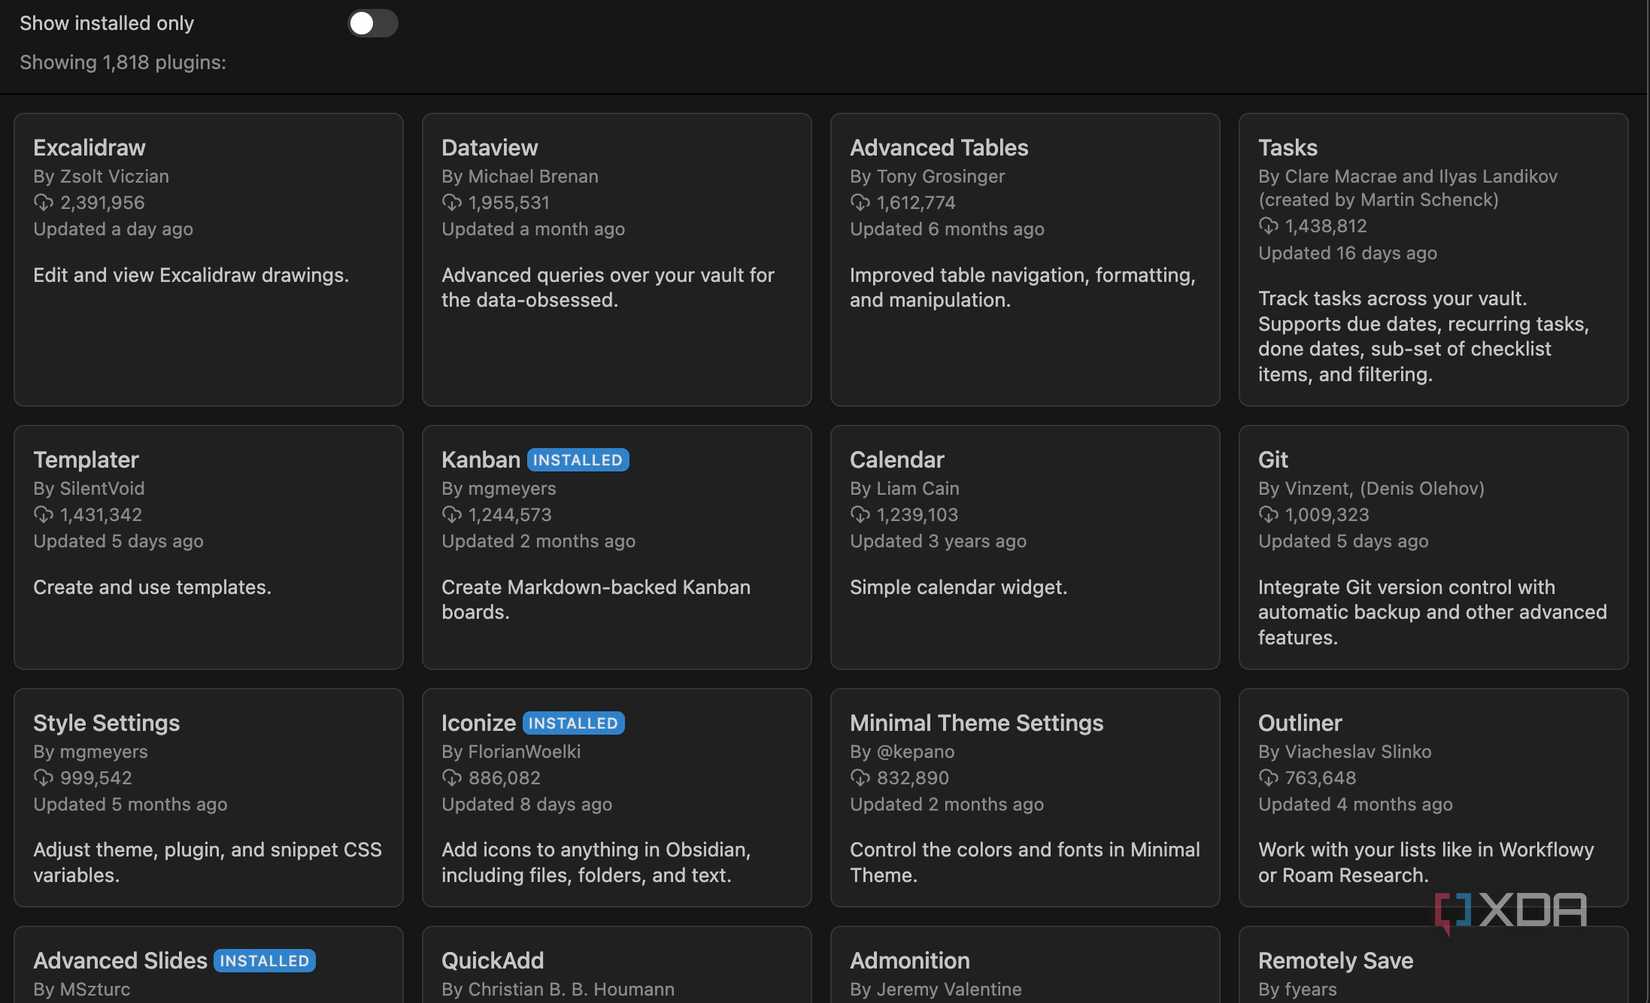This screenshot has width=1650, height=1003.
Task: Open the Admonition plugin title
Action: (x=910, y=961)
